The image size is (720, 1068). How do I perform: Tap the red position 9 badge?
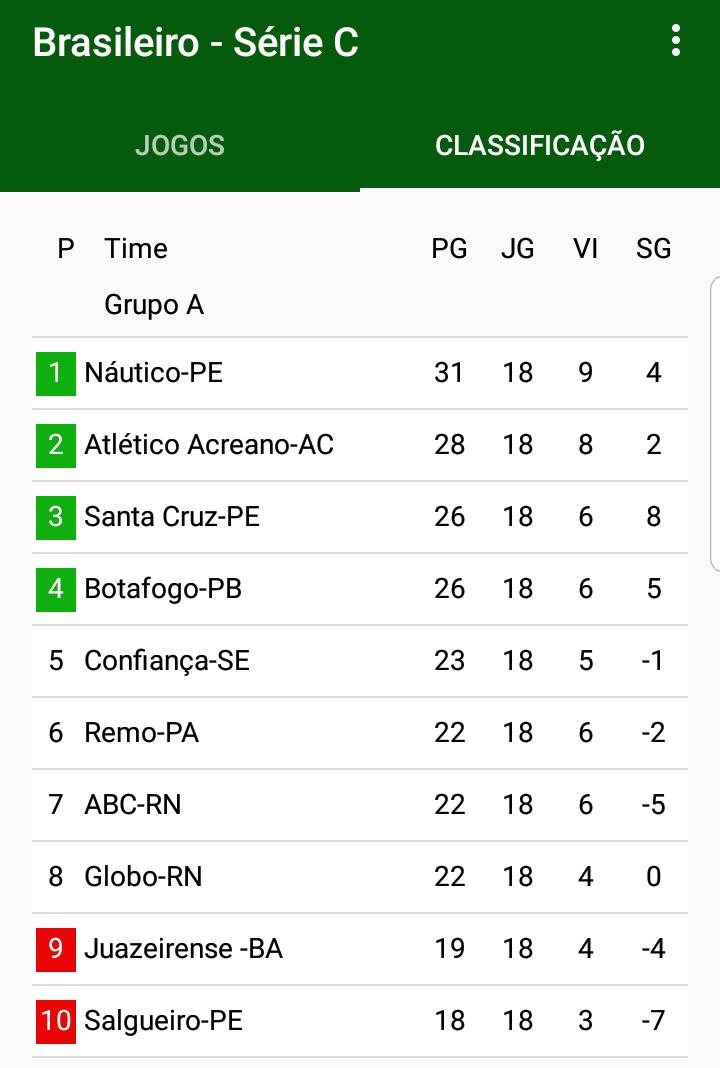tap(56, 949)
